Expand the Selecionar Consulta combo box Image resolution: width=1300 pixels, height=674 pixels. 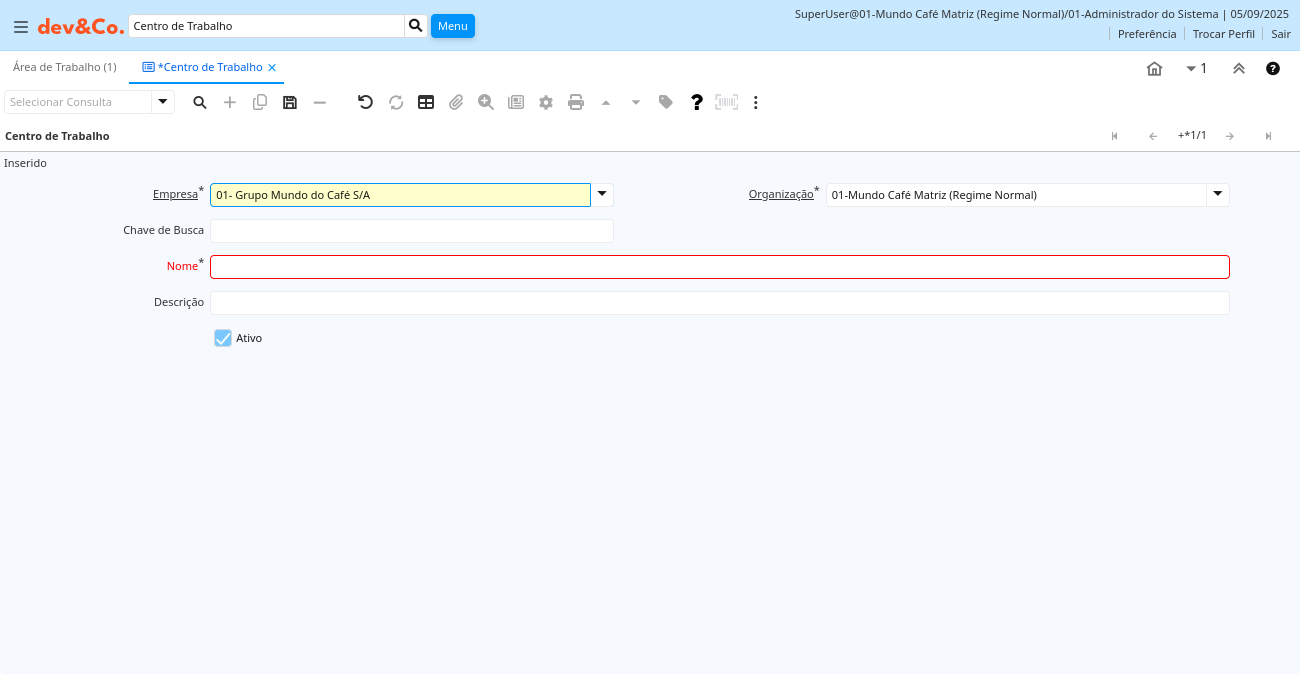coord(163,102)
